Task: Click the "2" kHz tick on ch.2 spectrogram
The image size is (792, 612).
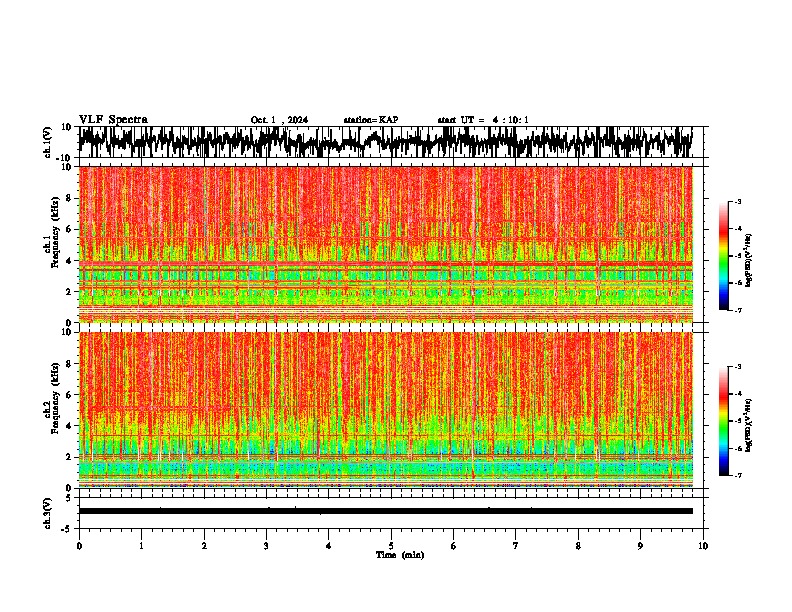Action: [x=69, y=457]
